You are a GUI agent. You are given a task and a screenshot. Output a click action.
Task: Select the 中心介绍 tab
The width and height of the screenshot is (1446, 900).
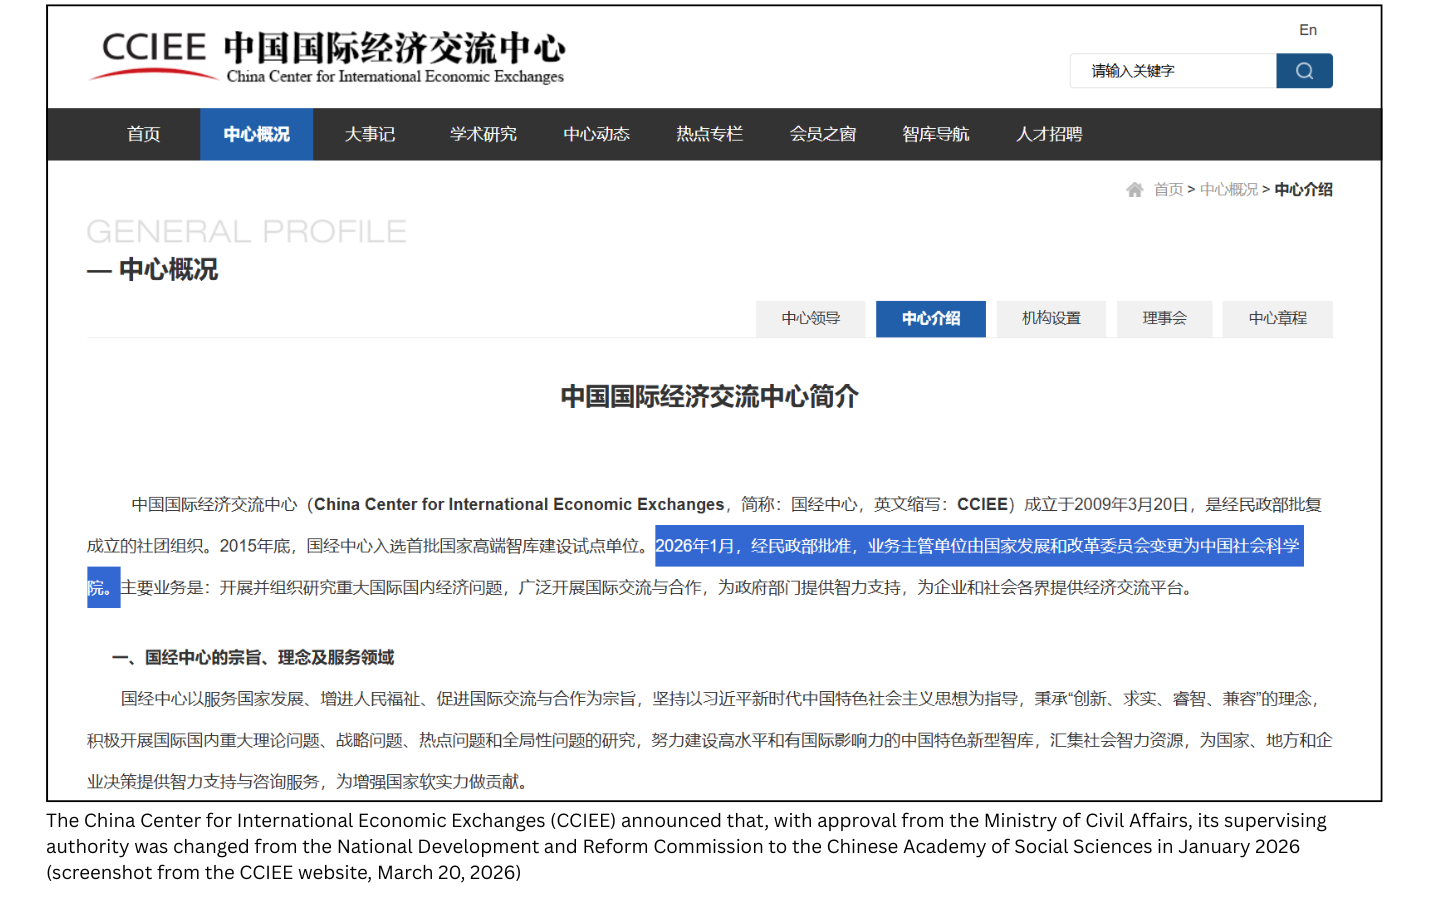(930, 319)
